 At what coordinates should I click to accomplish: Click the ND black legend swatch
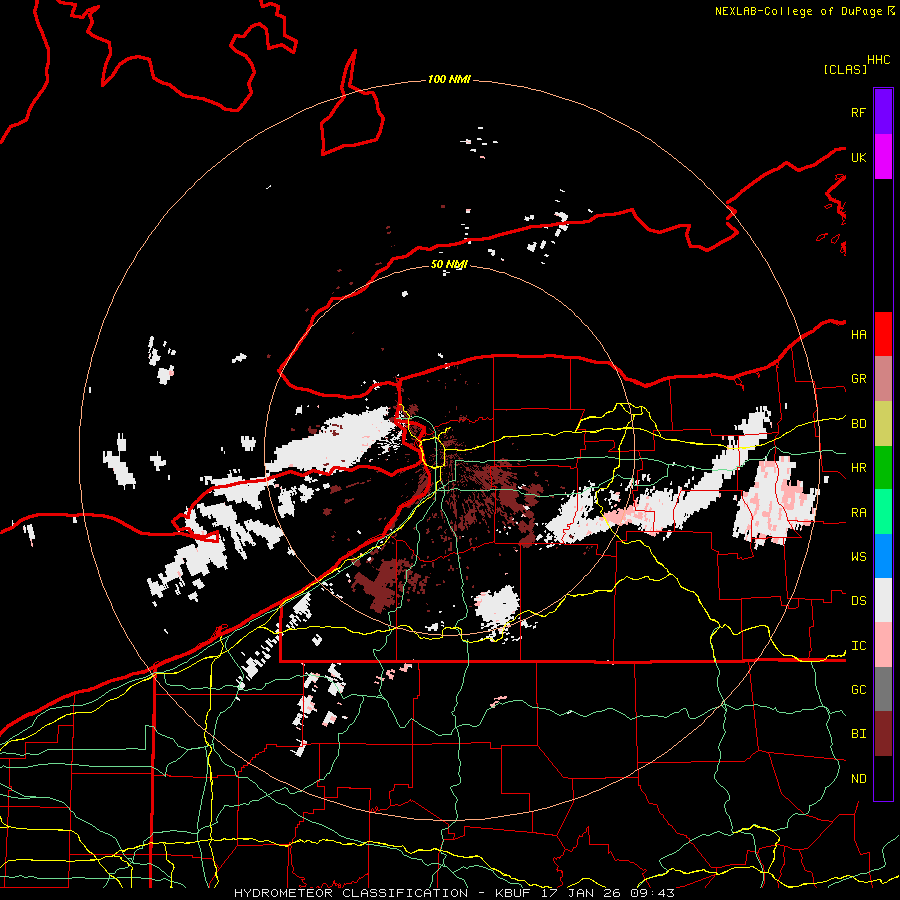[x=883, y=778]
